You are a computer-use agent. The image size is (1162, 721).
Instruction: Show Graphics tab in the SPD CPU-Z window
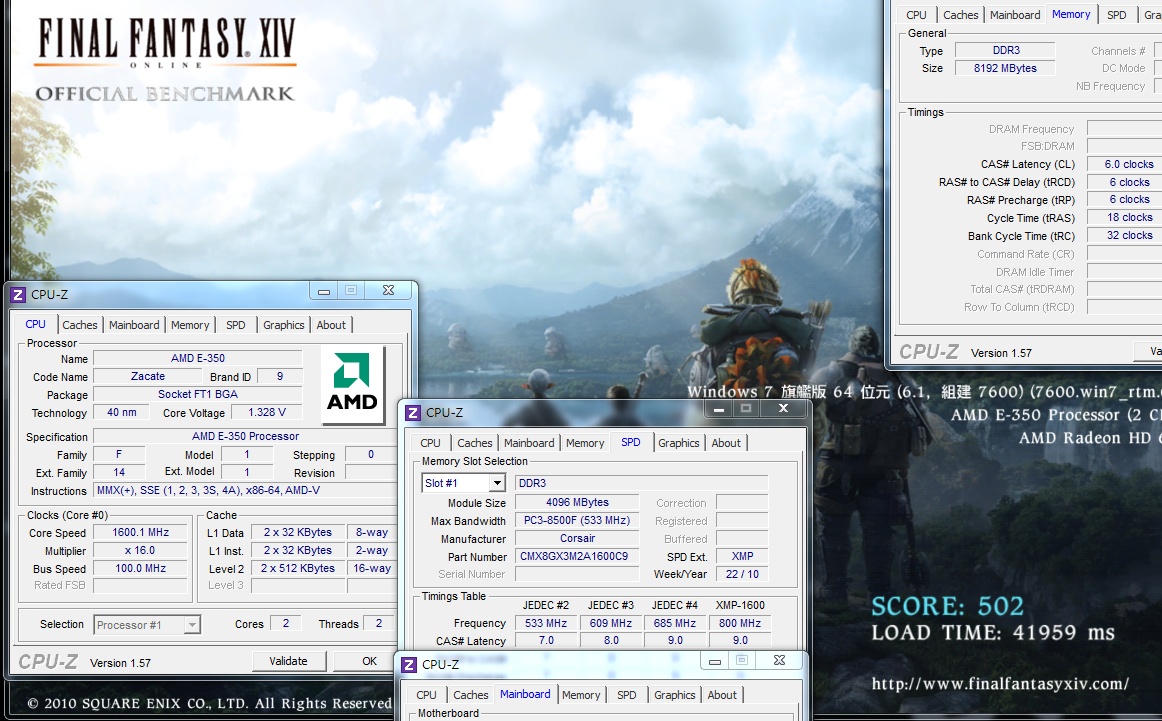click(679, 442)
